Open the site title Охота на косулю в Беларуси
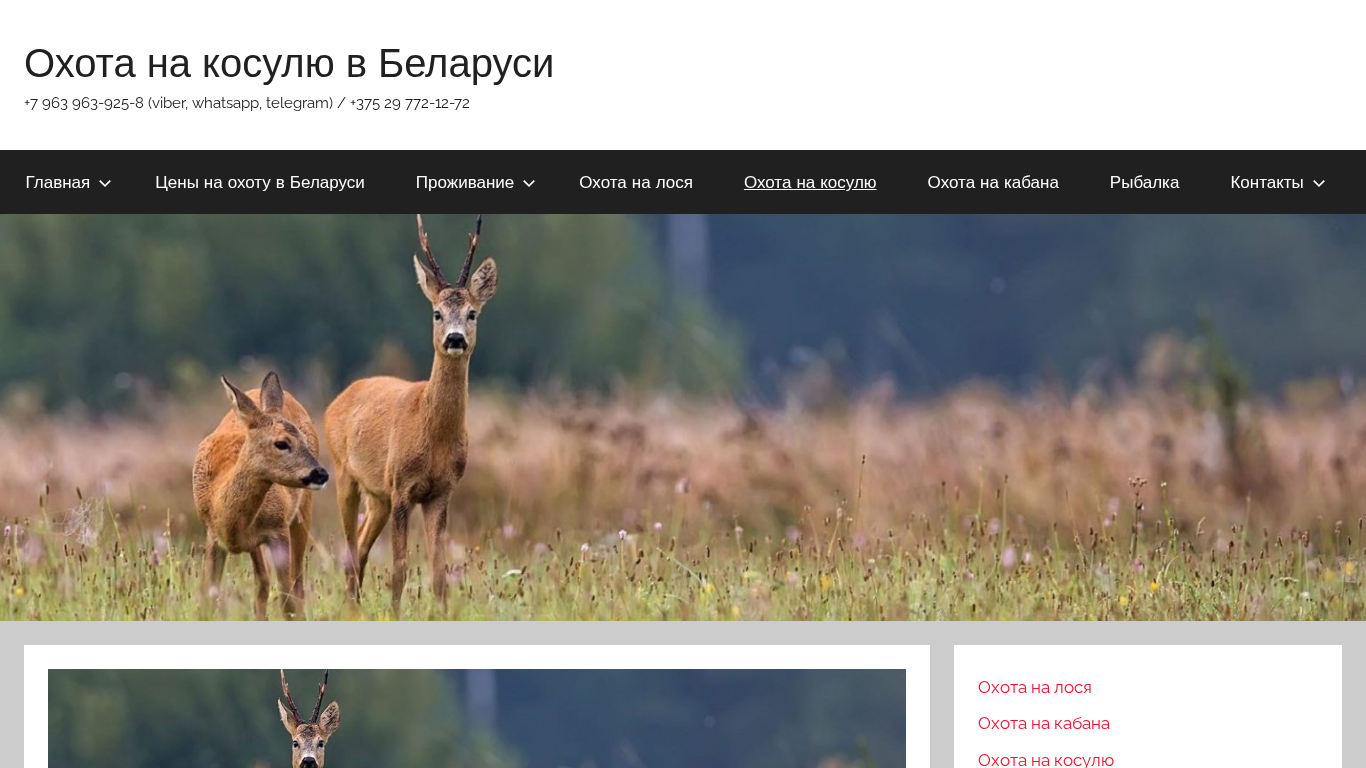Screen dimensions: 1366x768 coord(288,64)
